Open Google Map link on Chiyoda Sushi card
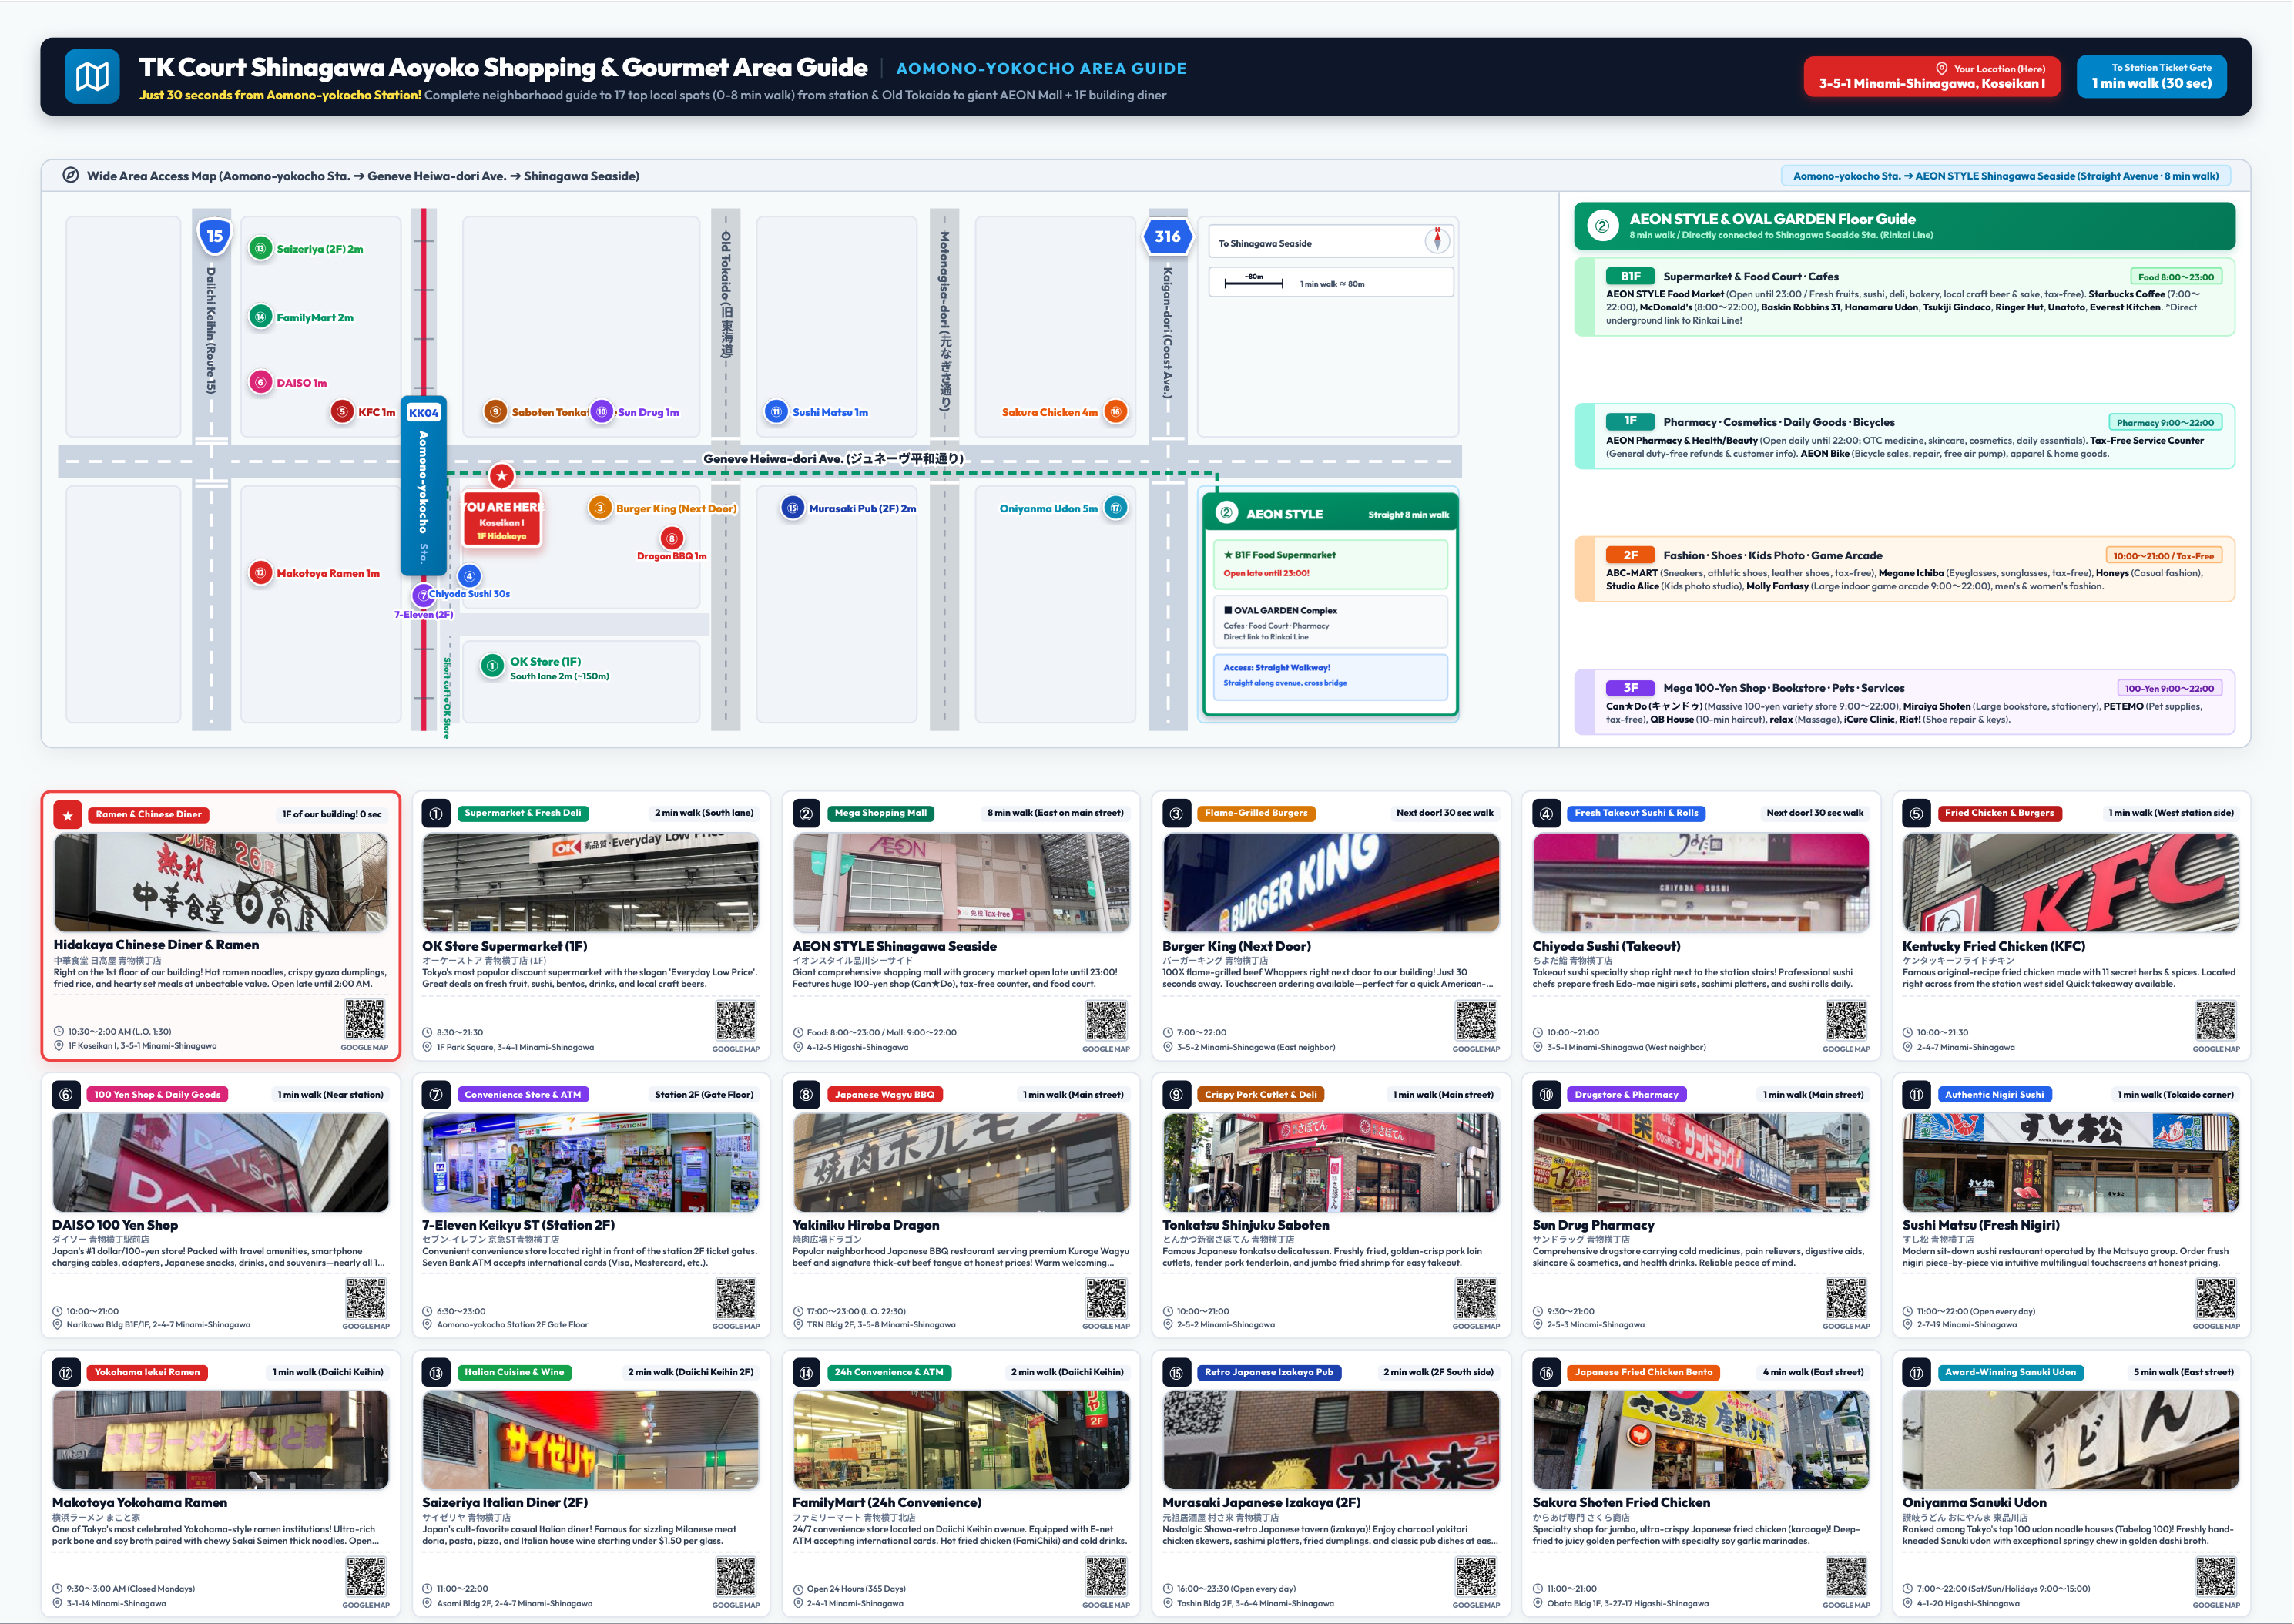 (1845, 1049)
